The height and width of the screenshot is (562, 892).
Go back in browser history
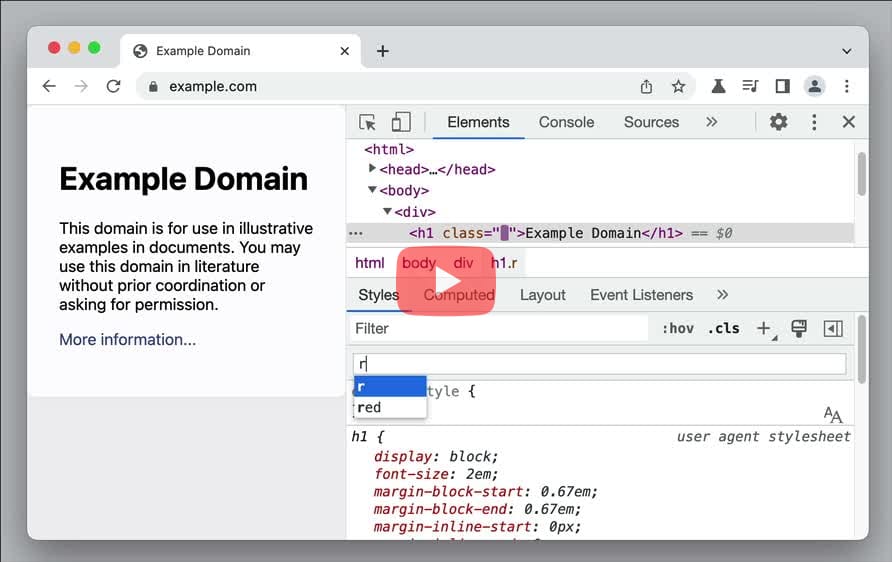(49, 86)
